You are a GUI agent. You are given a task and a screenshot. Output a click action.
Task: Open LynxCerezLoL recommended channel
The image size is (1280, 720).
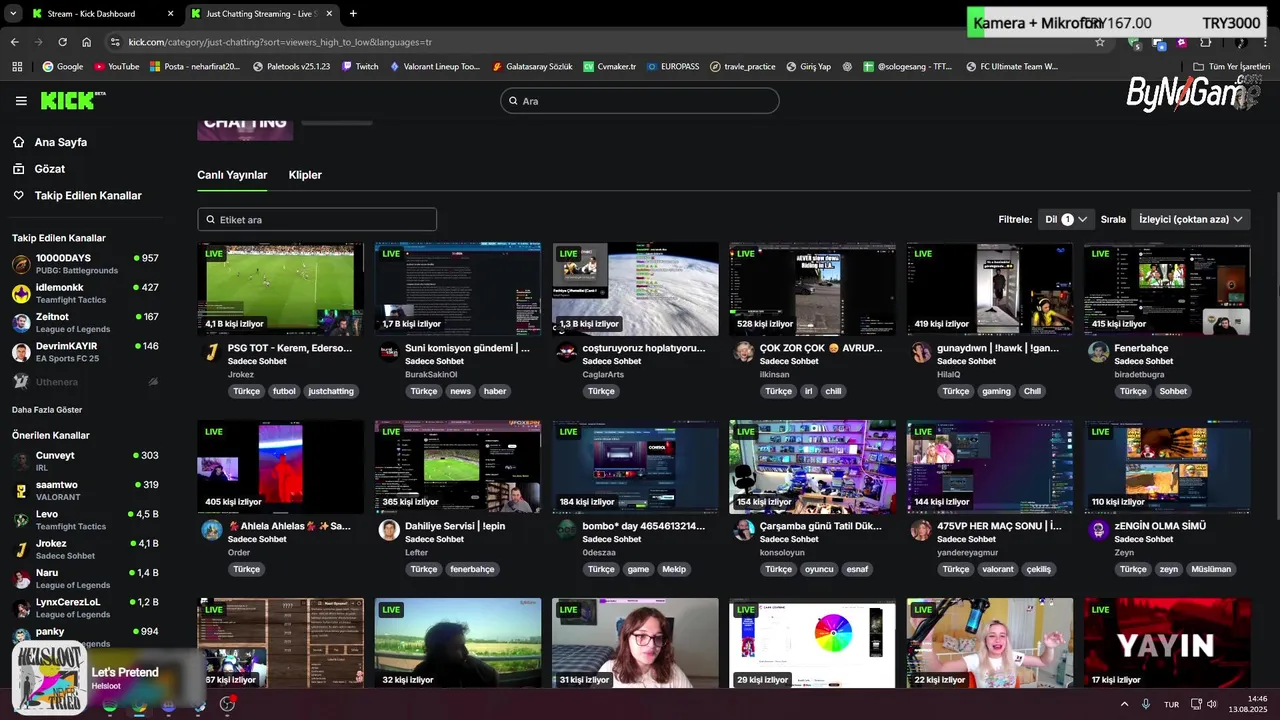point(85,607)
